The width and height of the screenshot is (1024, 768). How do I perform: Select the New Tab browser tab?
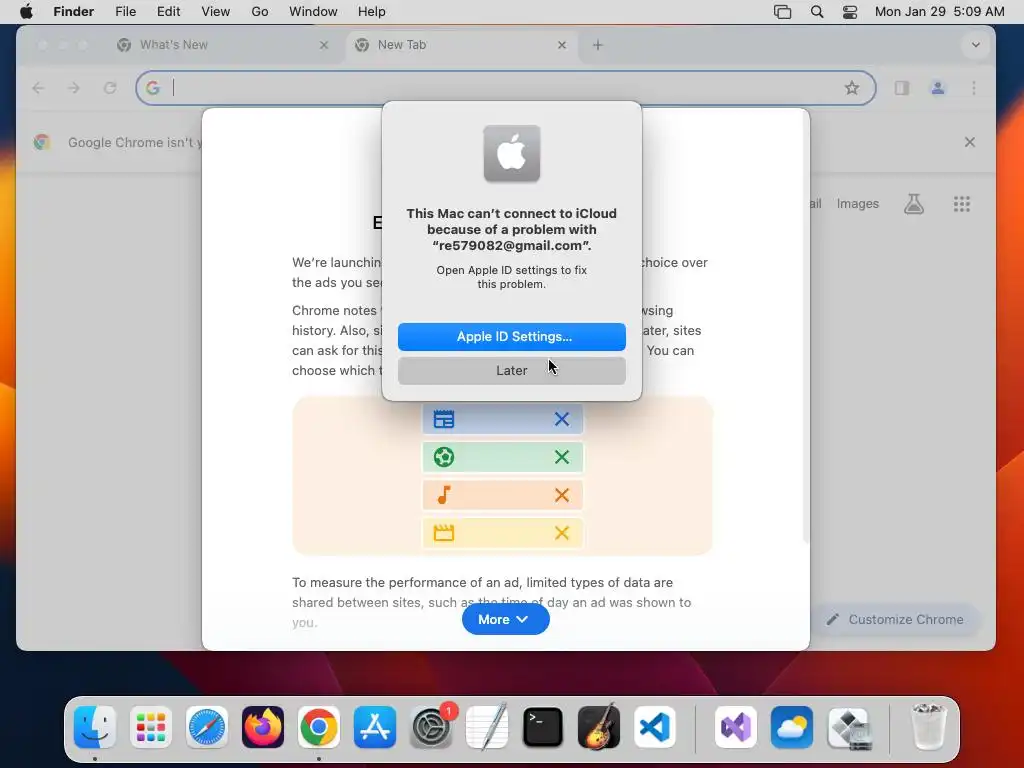(460, 45)
